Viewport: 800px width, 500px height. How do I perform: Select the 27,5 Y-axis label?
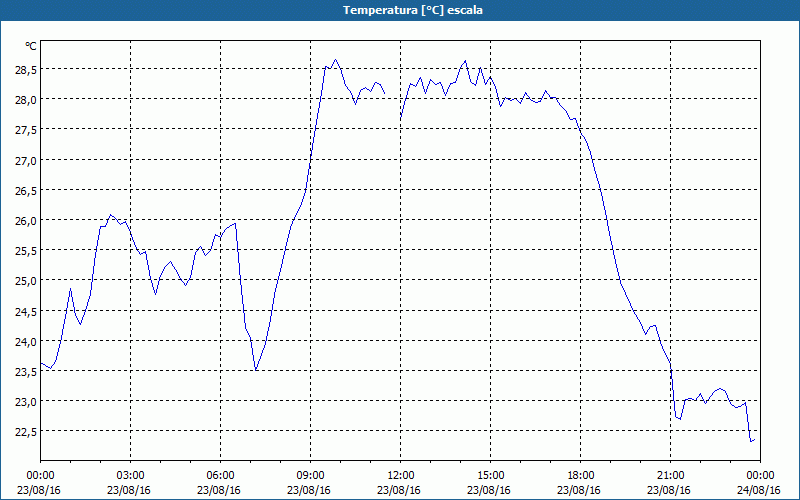pos(26,131)
